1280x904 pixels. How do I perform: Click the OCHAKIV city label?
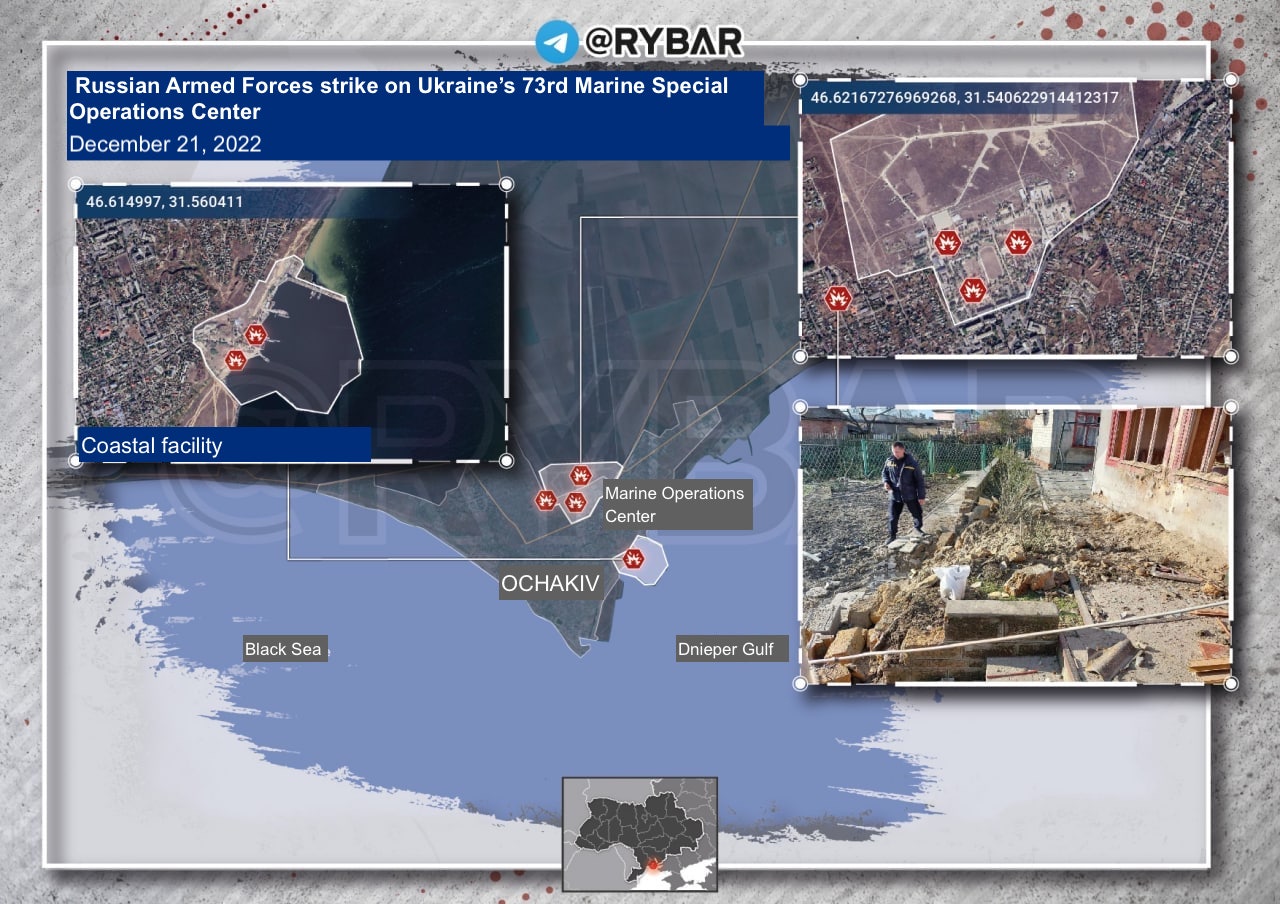pos(550,583)
